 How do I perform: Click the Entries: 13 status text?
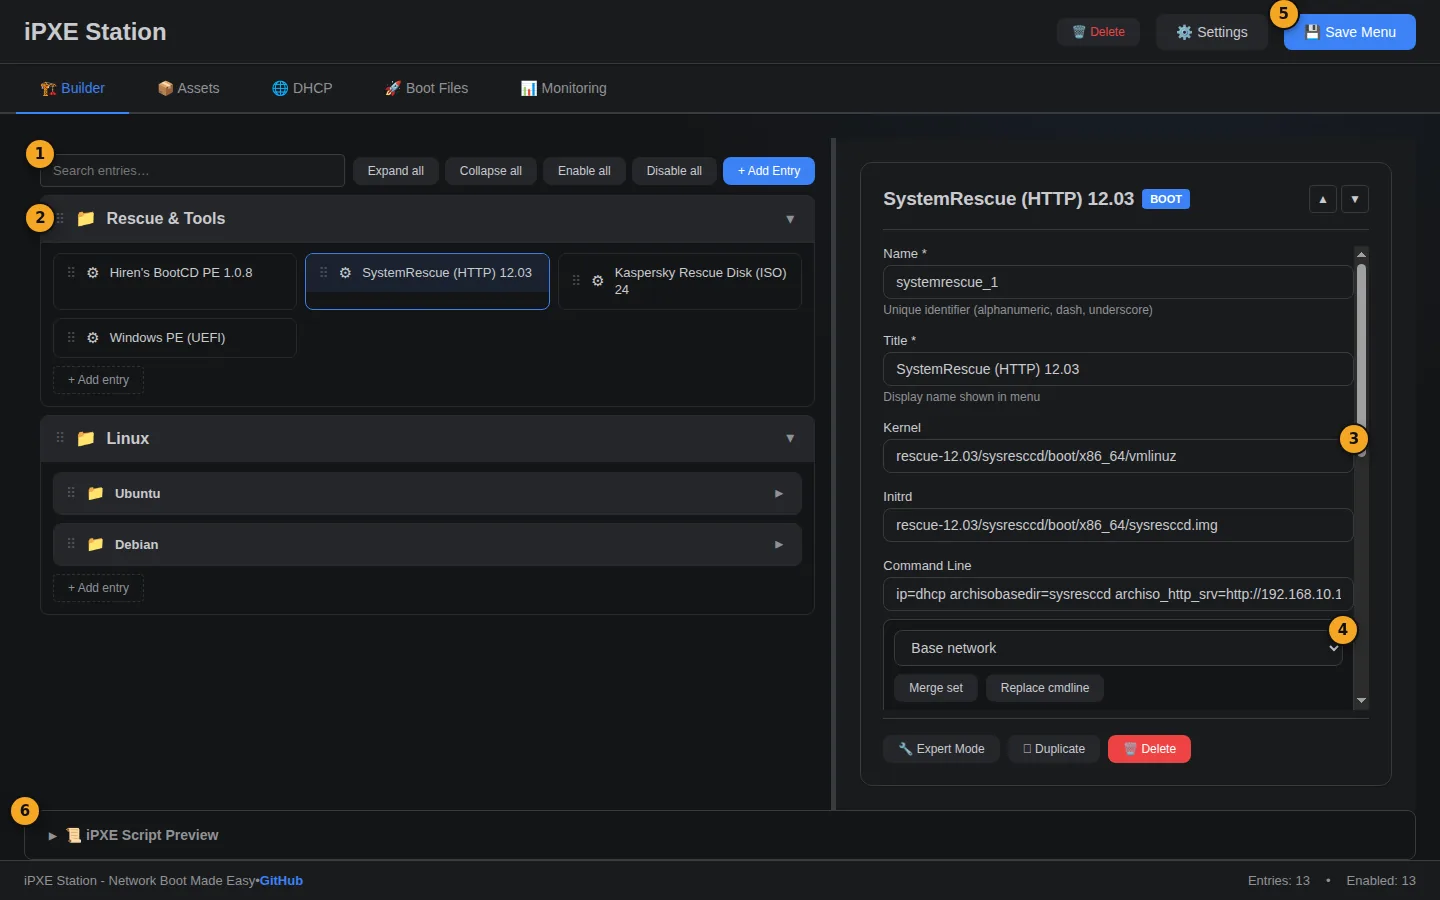[x=1279, y=881]
